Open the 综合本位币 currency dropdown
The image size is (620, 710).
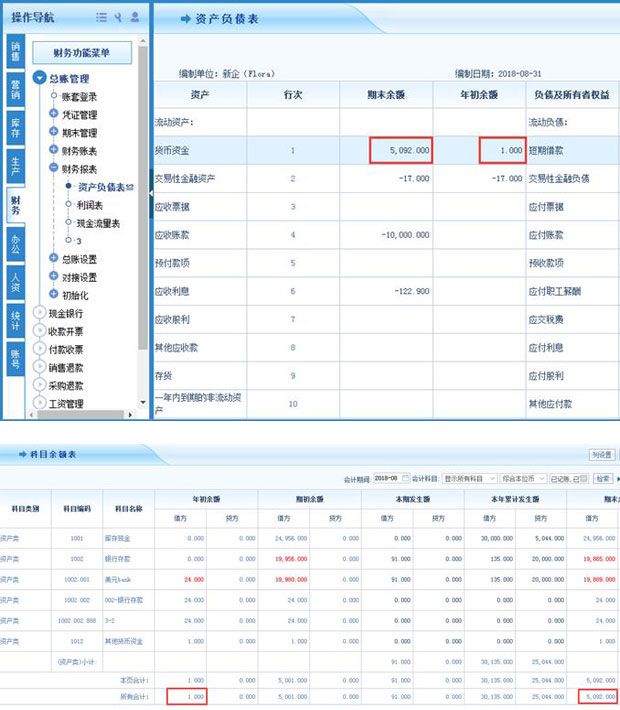pyautogui.click(x=523, y=479)
